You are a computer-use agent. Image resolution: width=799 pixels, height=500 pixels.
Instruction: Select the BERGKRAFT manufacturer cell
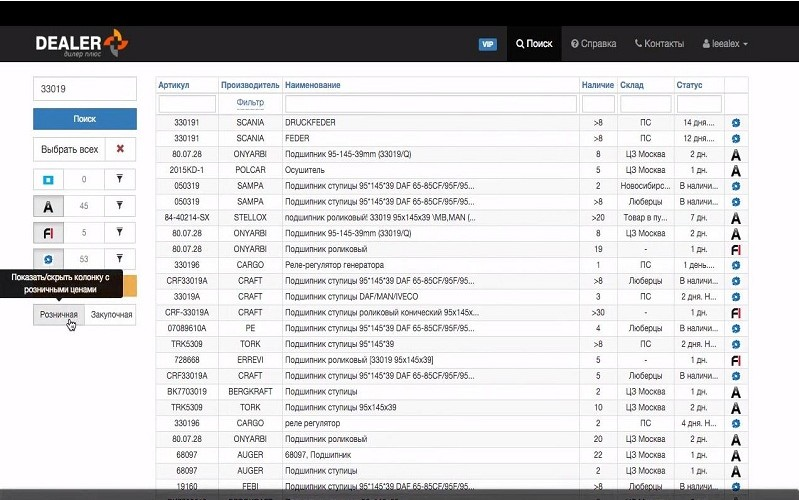click(x=250, y=391)
